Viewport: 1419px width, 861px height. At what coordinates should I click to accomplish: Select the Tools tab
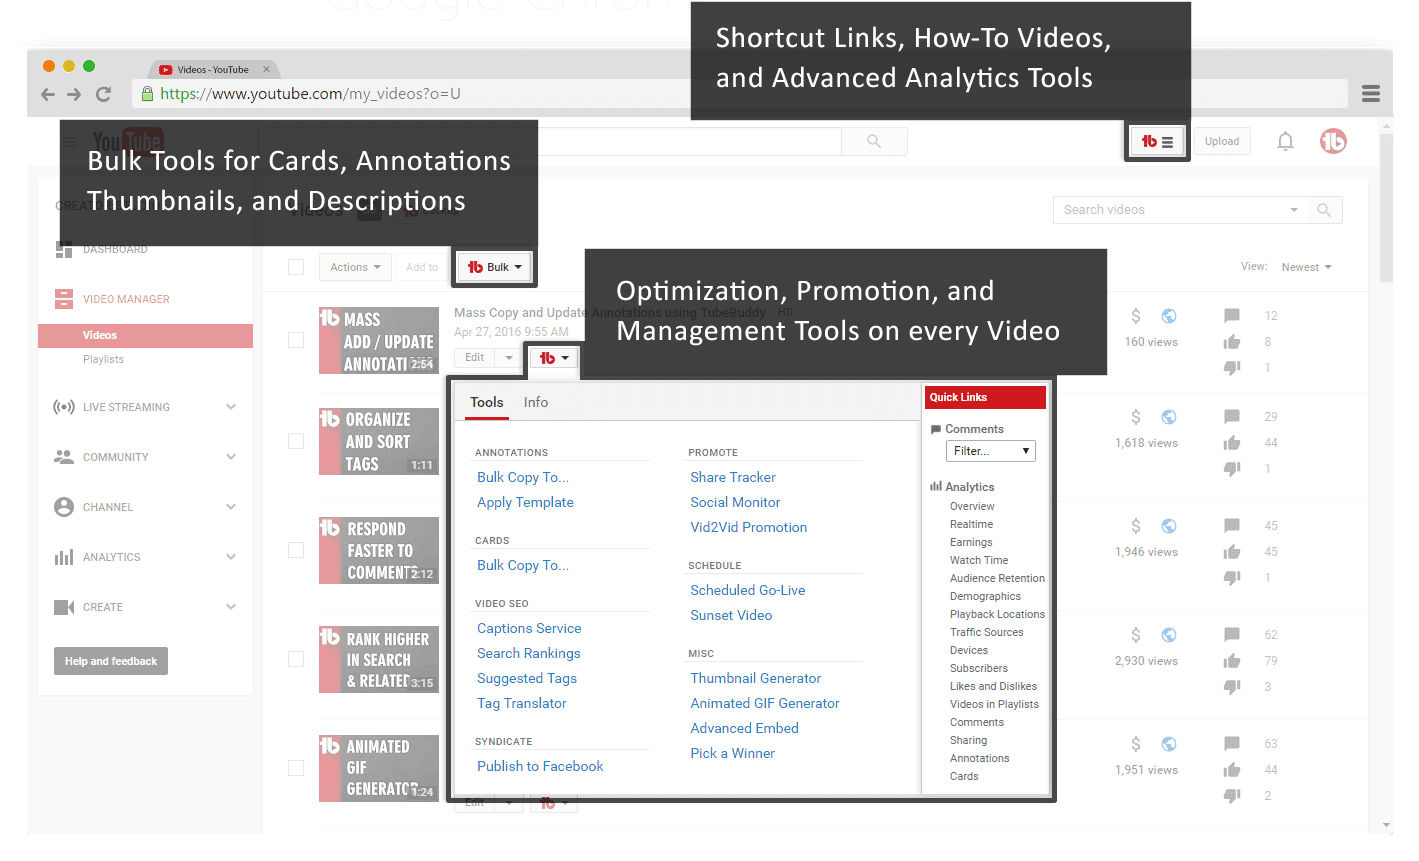point(487,402)
